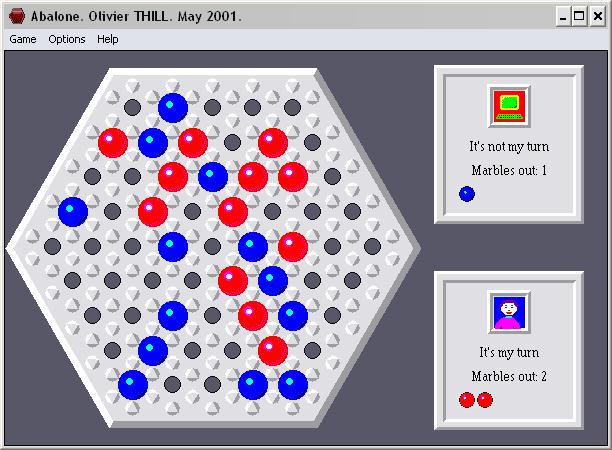Select the middle blue marble in the bottom row
The height and width of the screenshot is (450, 612).
pos(253,385)
